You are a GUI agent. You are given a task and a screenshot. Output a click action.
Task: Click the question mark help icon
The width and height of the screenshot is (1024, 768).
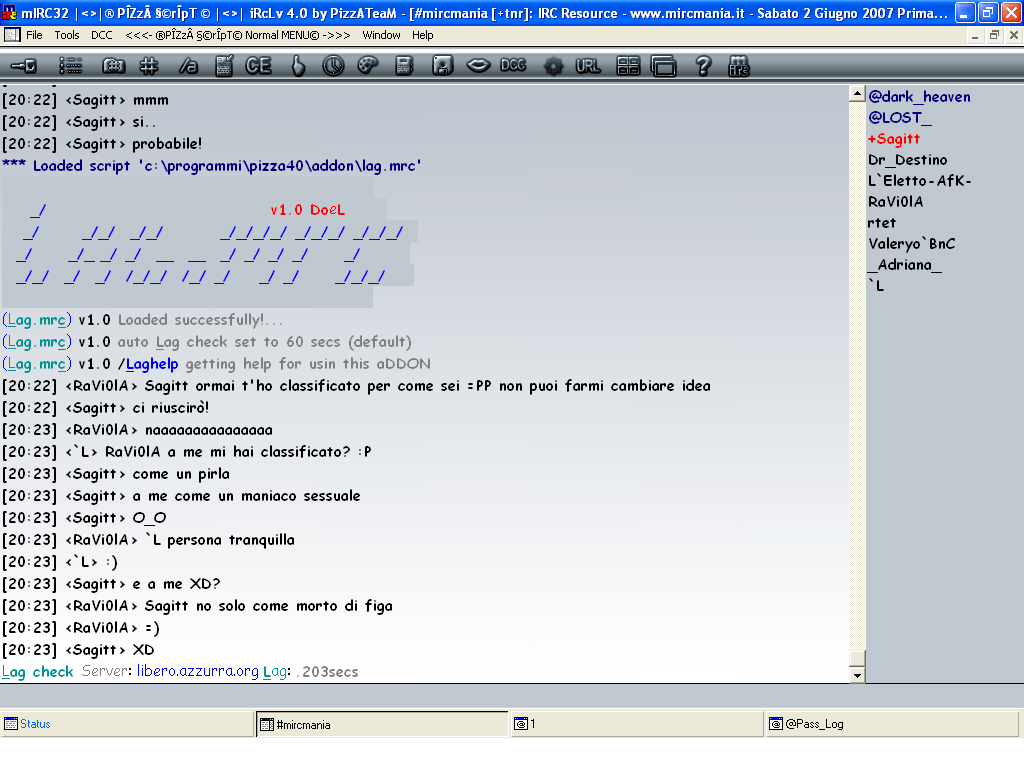click(x=703, y=66)
